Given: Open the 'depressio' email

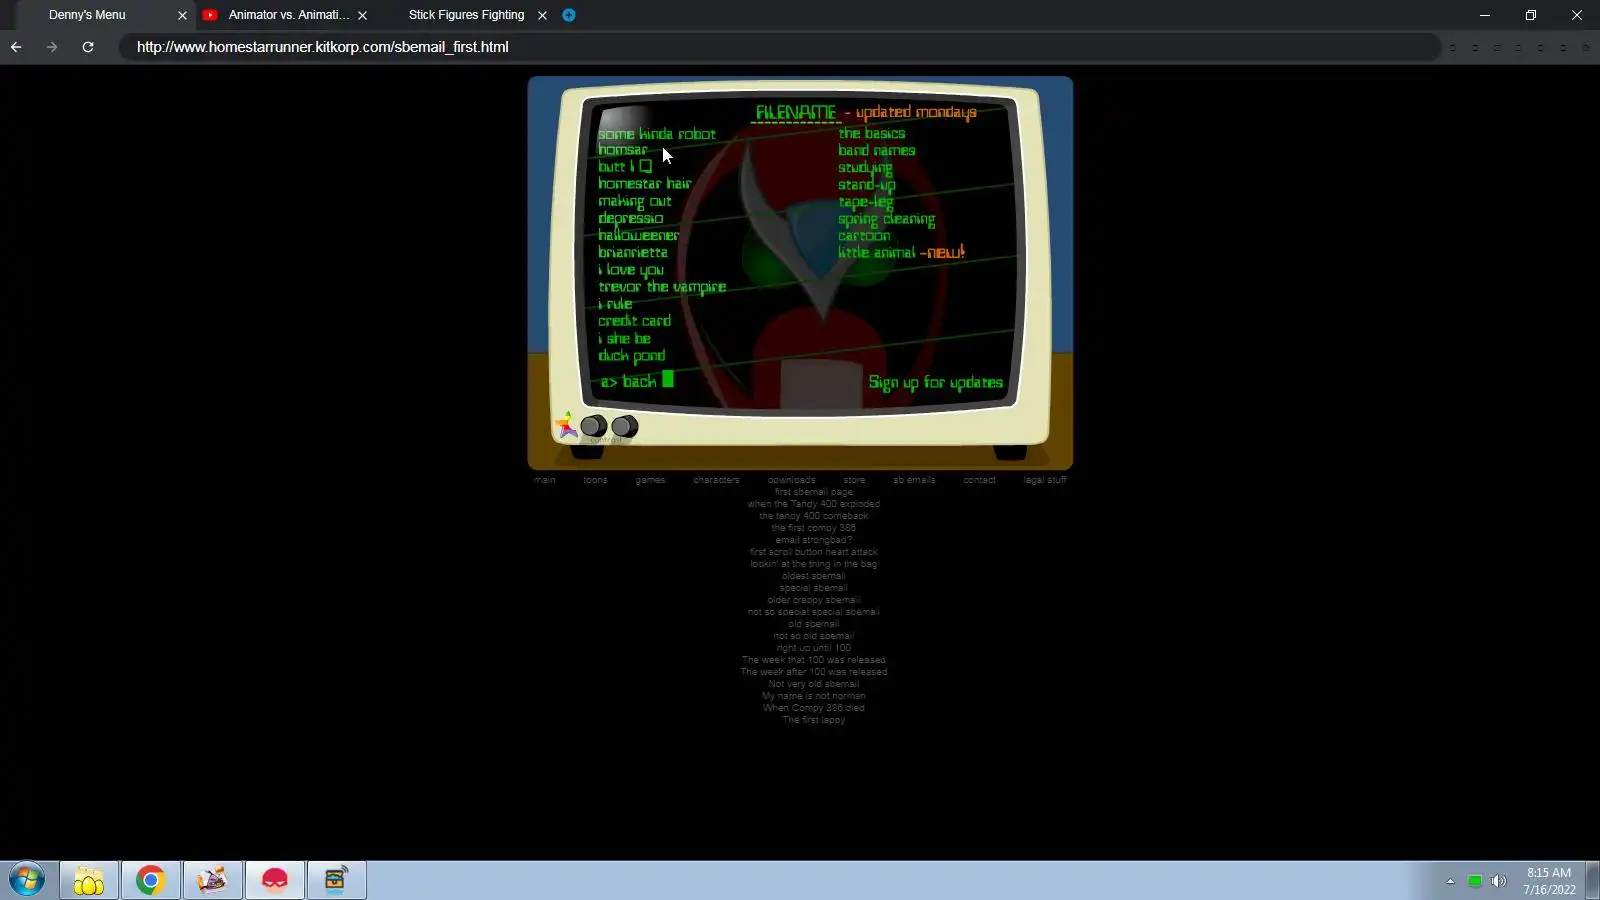Looking at the screenshot, I should [631, 218].
